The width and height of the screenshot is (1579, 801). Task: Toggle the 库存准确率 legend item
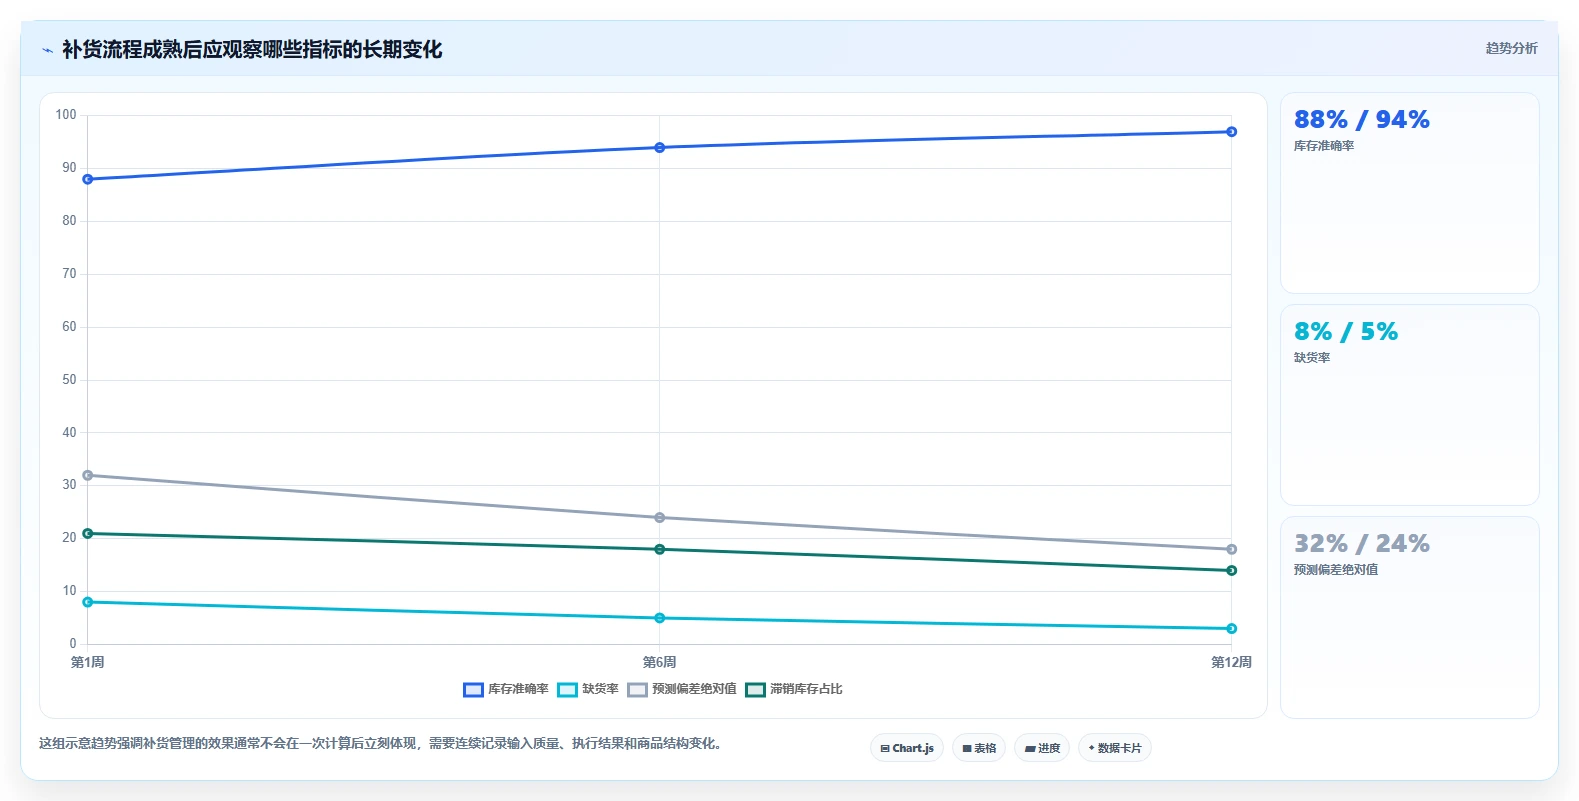coord(506,689)
